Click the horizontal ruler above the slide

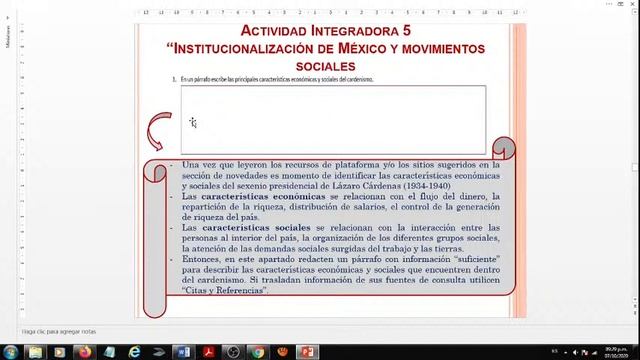(330, 13)
